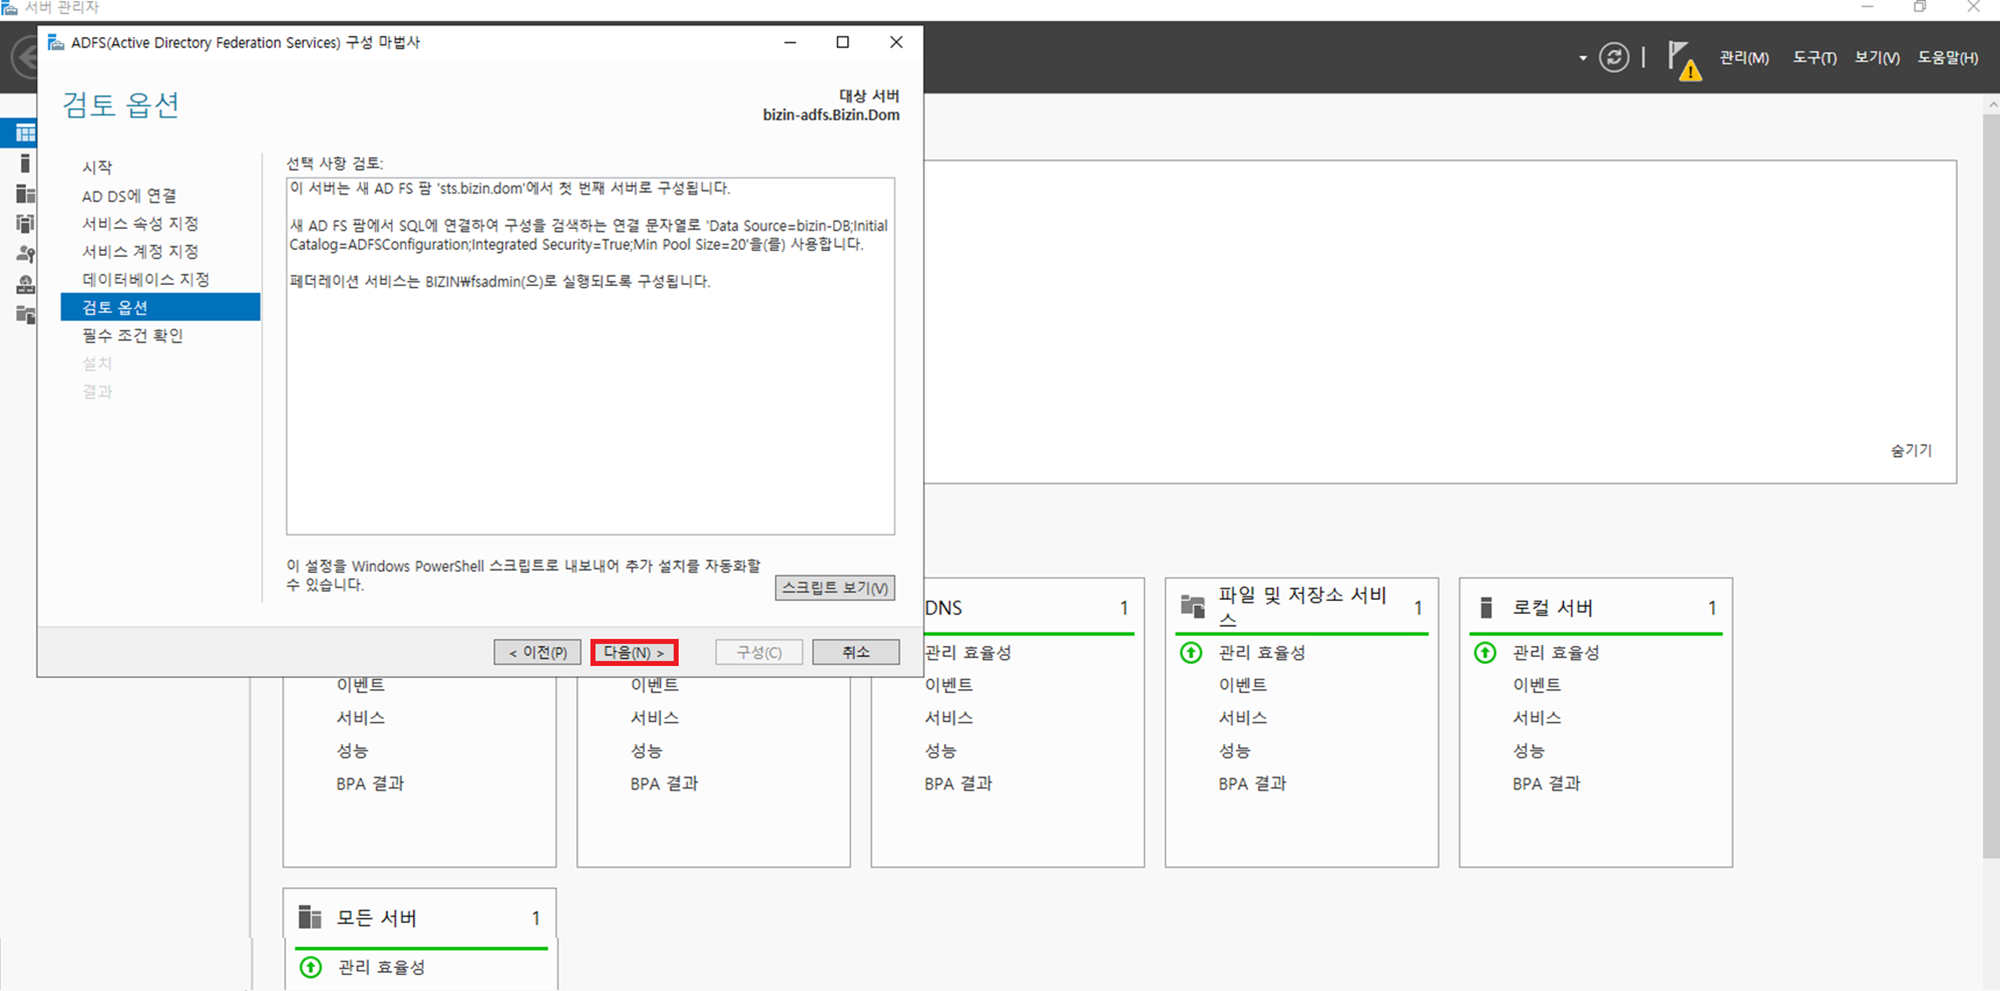Click the 숨기기 link in welcome tile
The image size is (2000, 991).
[x=1911, y=450]
